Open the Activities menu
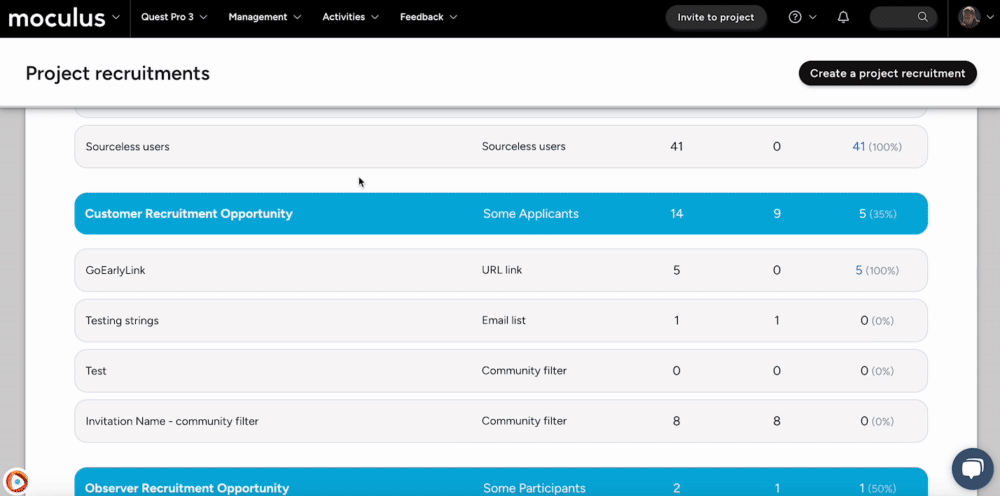The height and width of the screenshot is (496, 1000). (350, 17)
